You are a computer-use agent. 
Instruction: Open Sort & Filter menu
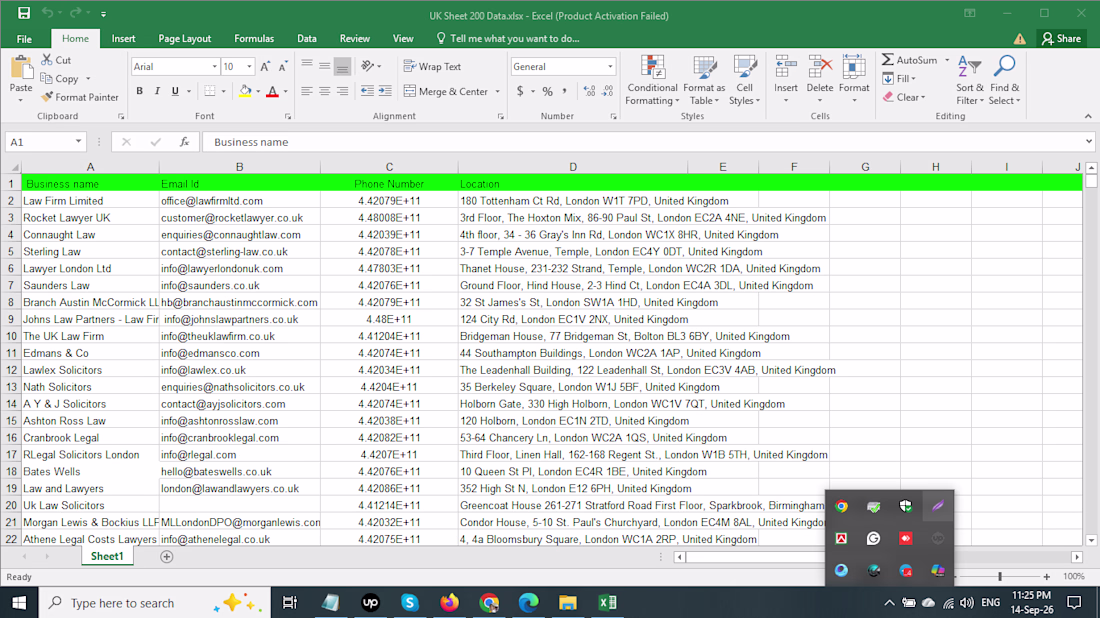(x=970, y=80)
